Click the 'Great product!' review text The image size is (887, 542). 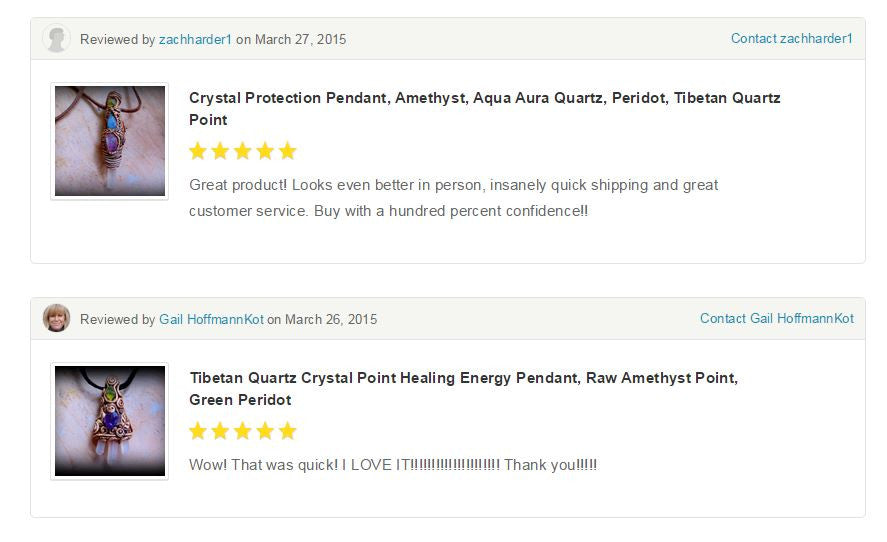click(454, 198)
